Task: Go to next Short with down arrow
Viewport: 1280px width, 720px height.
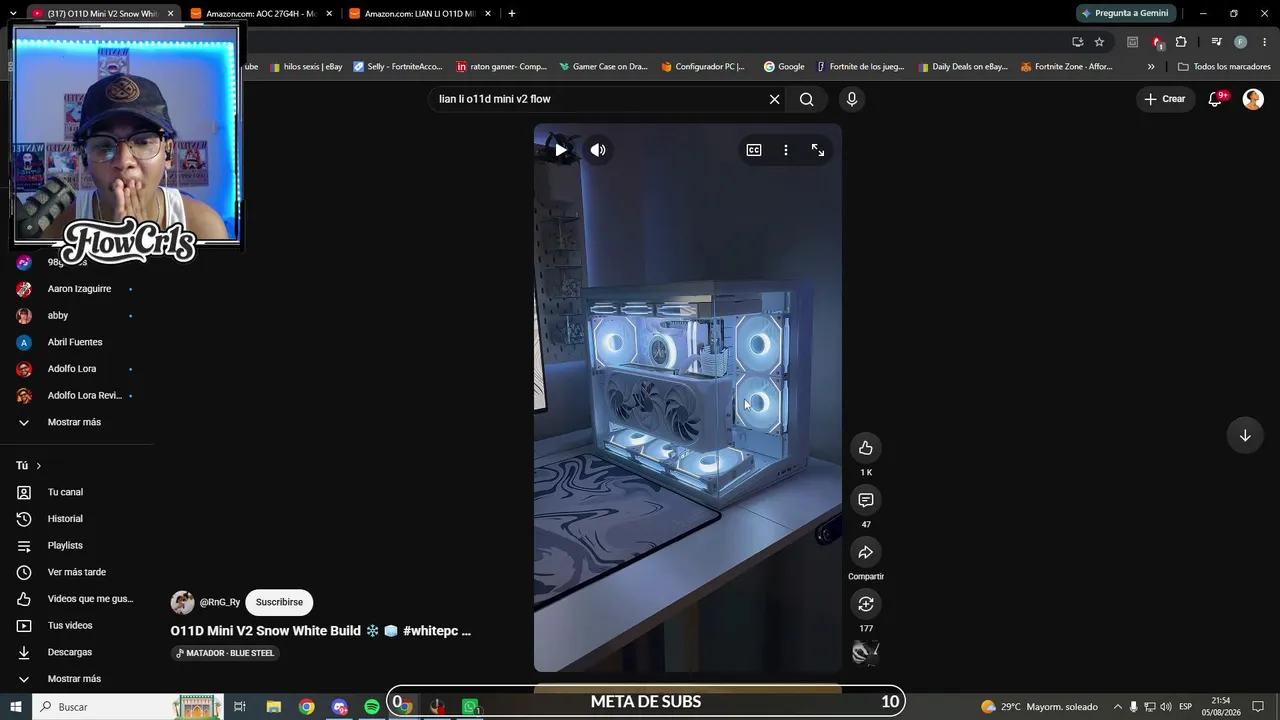Action: pyautogui.click(x=1245, y=435)
